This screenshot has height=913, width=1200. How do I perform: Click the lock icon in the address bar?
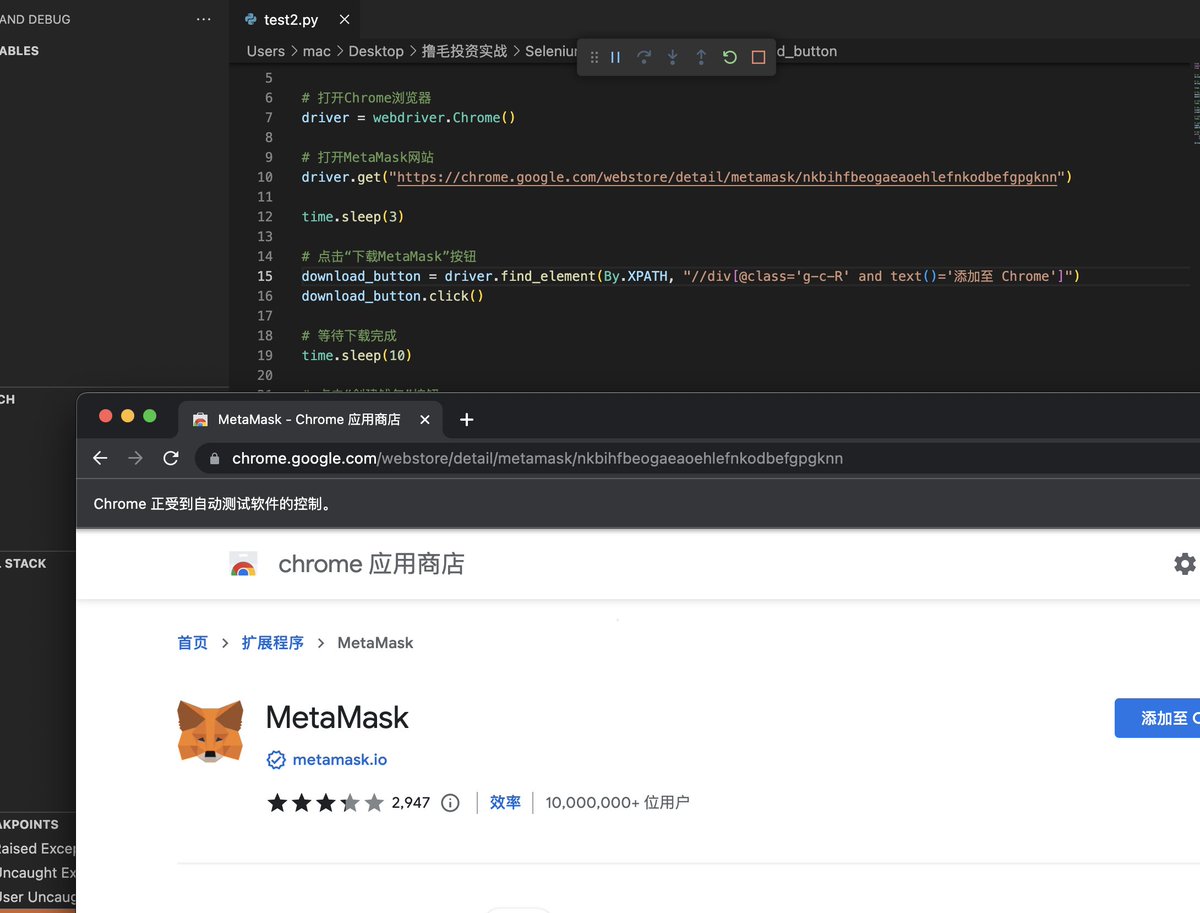[x=214, y=459]
